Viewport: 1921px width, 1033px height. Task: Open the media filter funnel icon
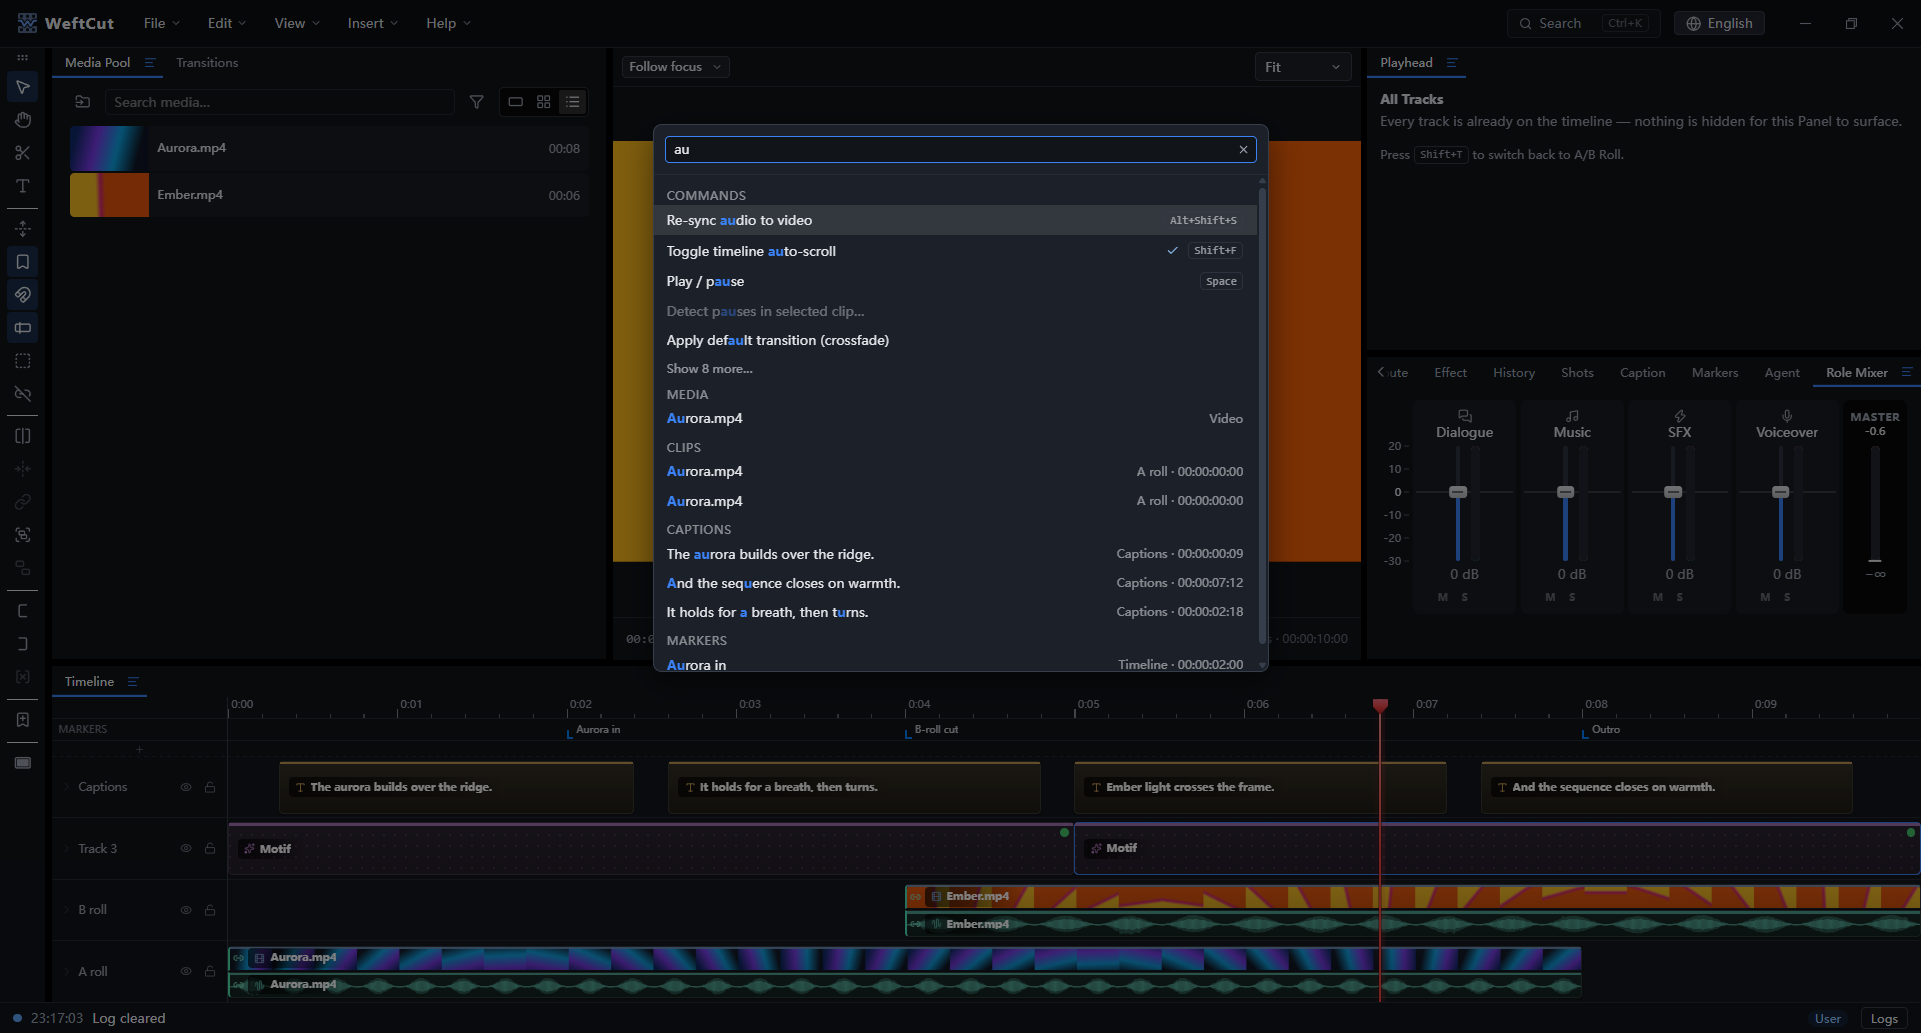[477, 102]
